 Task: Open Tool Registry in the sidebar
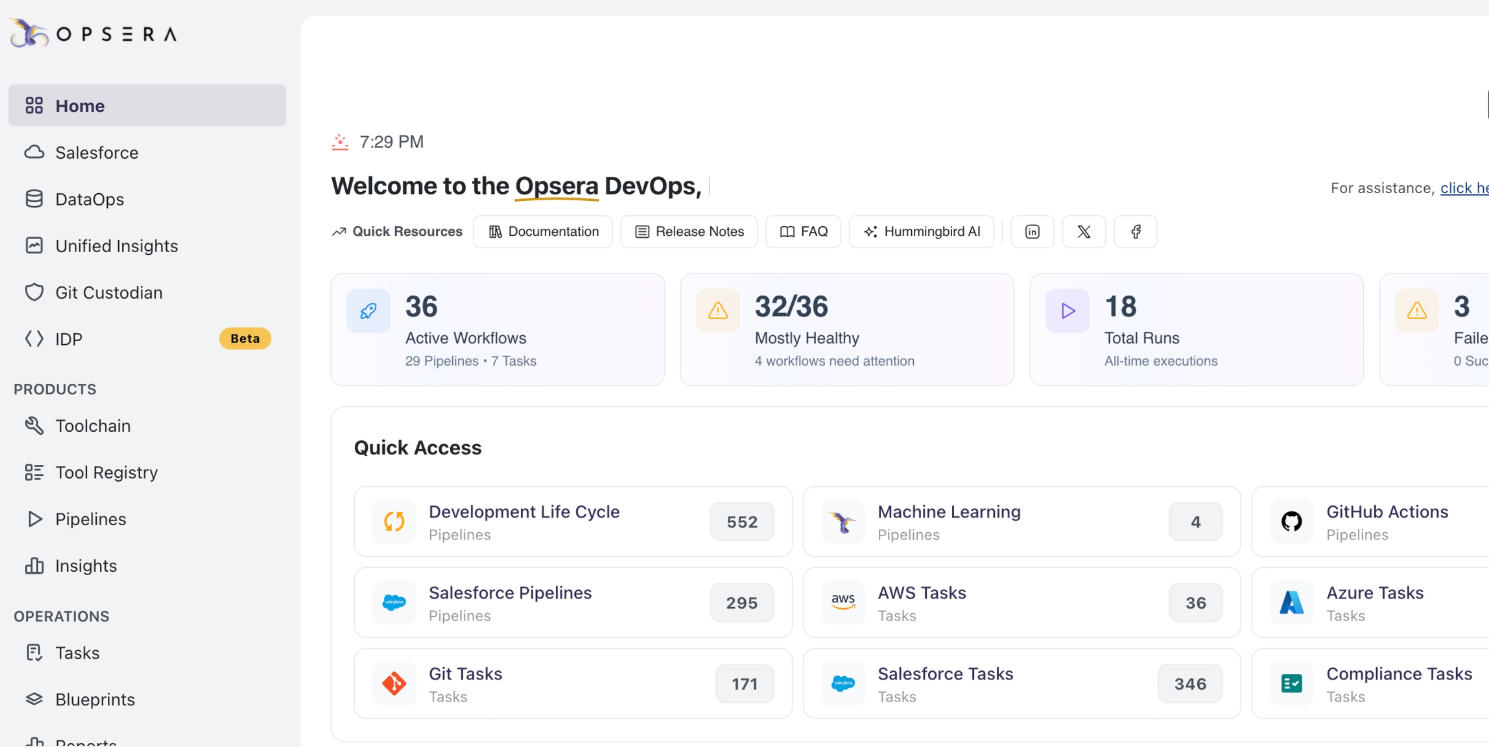click(106, 473)
